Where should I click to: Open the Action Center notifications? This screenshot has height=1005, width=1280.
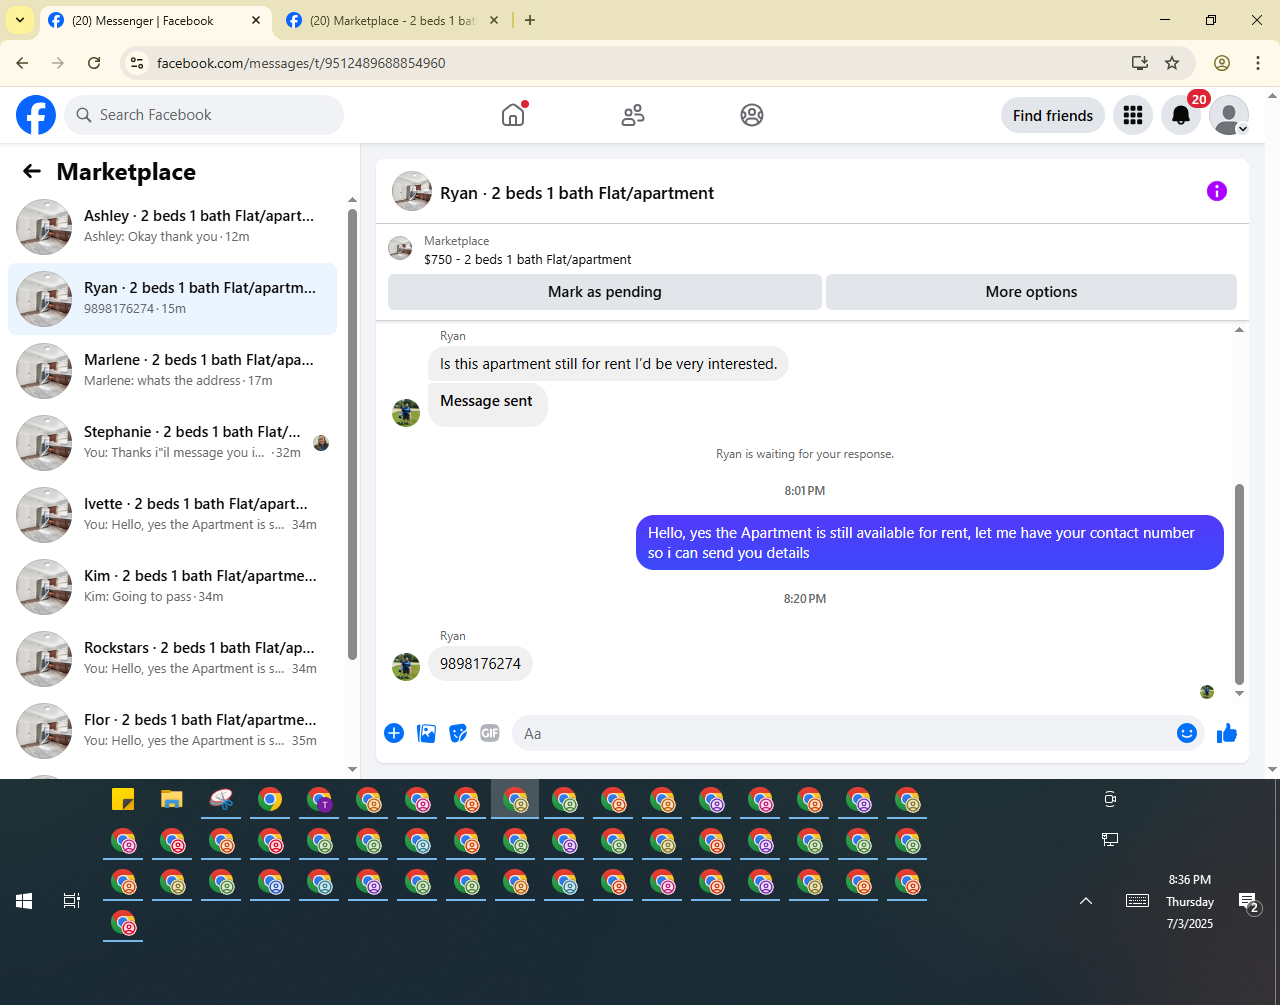1248,902
